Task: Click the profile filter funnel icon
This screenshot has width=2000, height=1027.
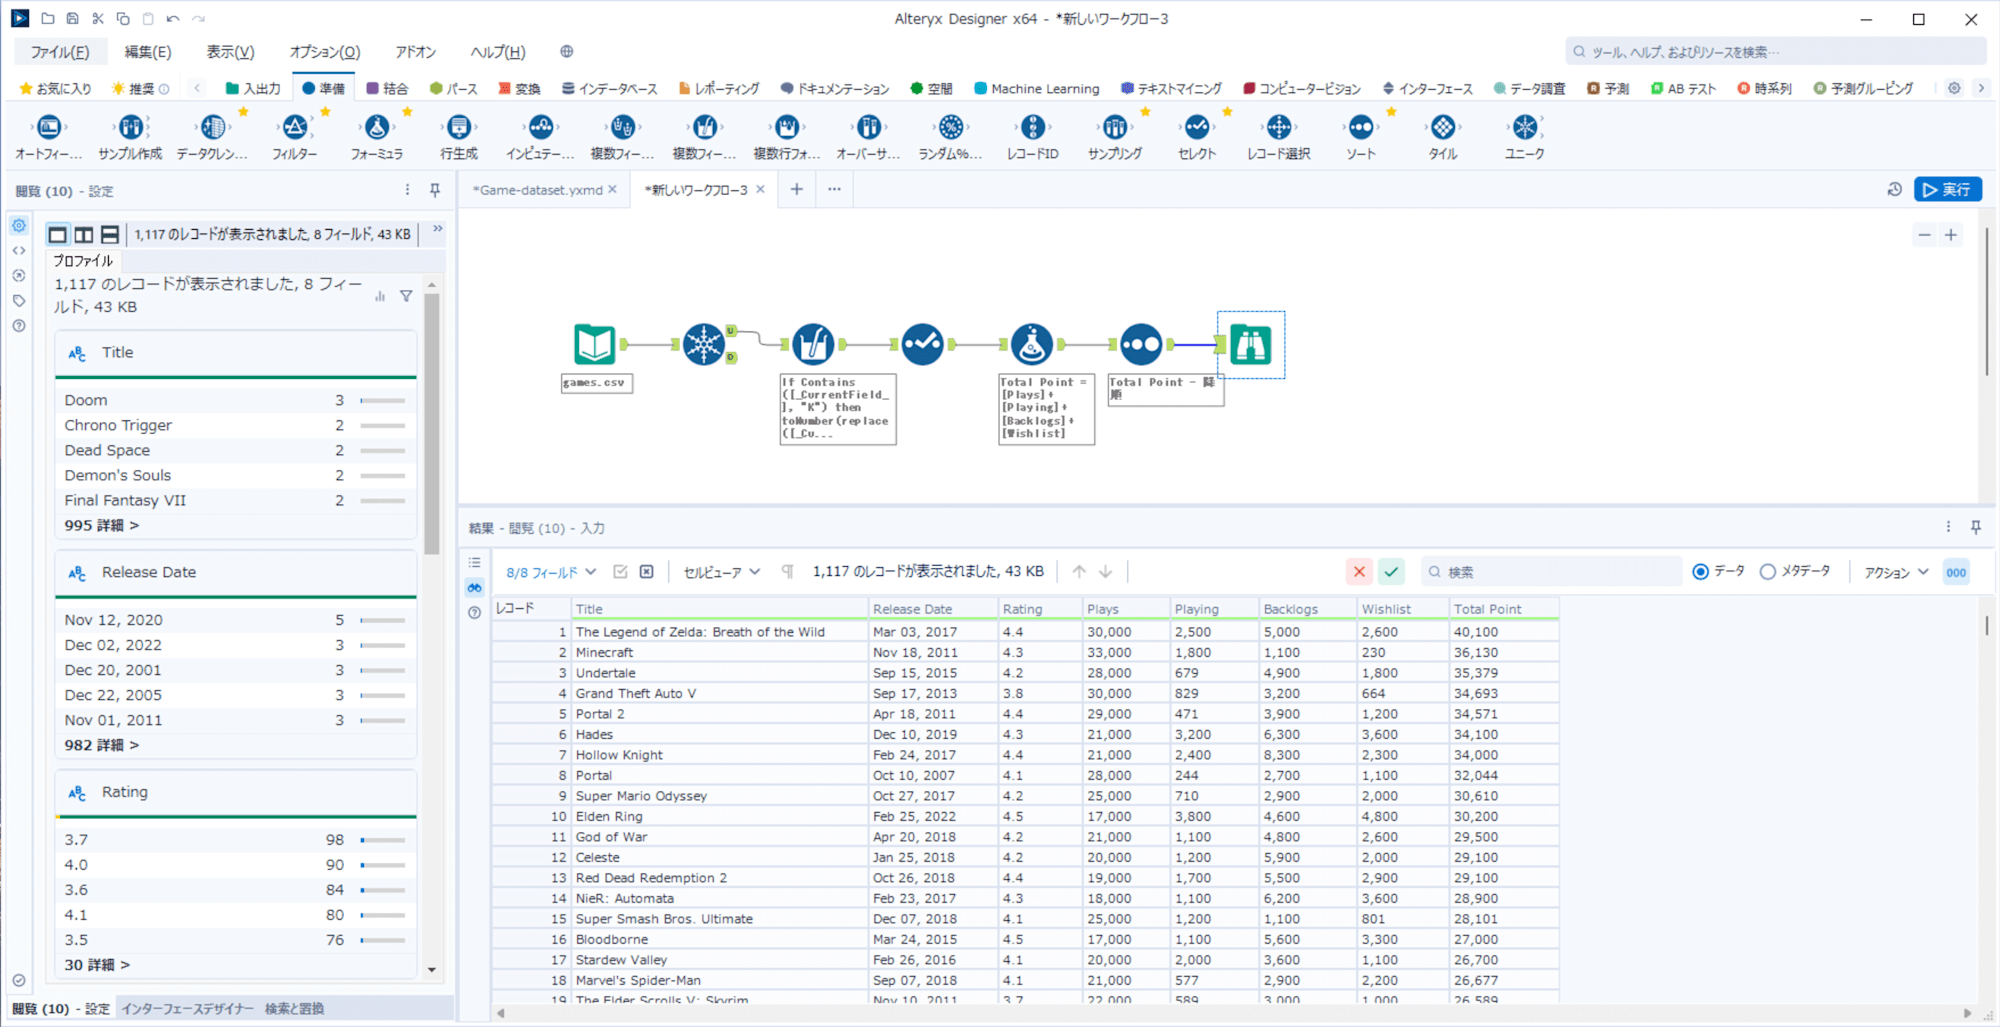Action: click(406, 296)
